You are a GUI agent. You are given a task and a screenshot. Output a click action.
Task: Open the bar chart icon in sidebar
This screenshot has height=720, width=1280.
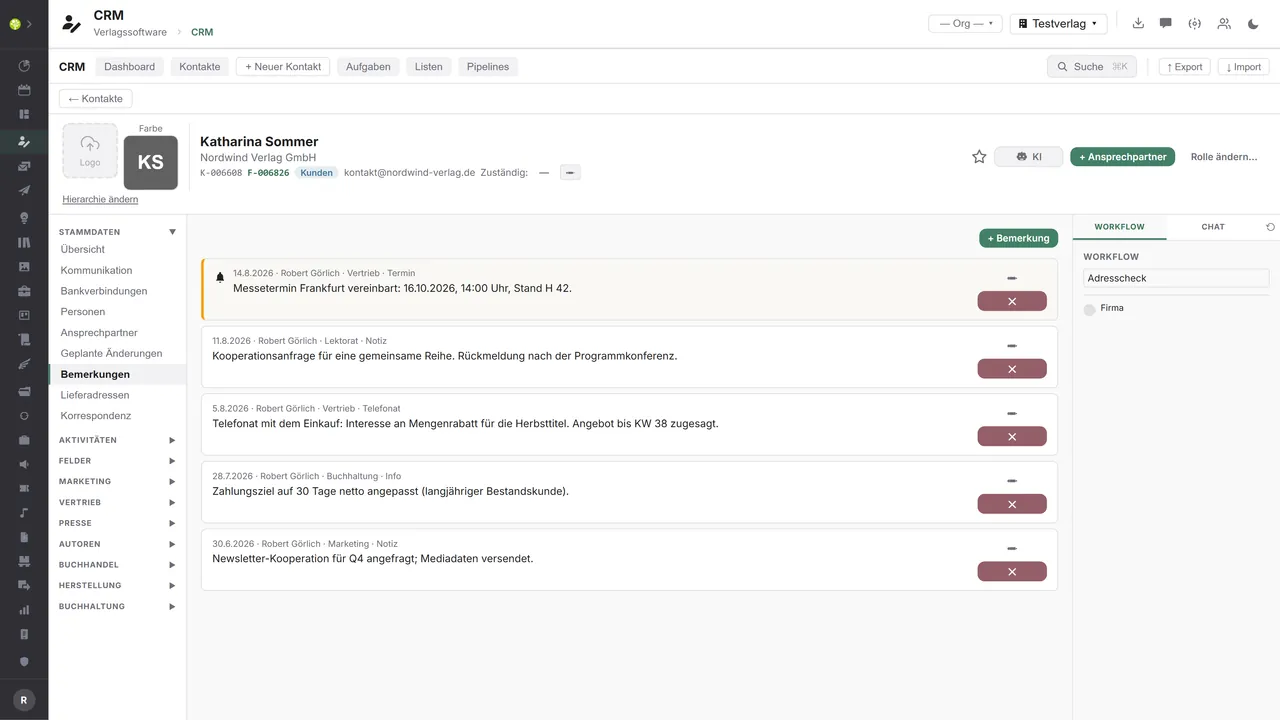(x=24, y=610)
